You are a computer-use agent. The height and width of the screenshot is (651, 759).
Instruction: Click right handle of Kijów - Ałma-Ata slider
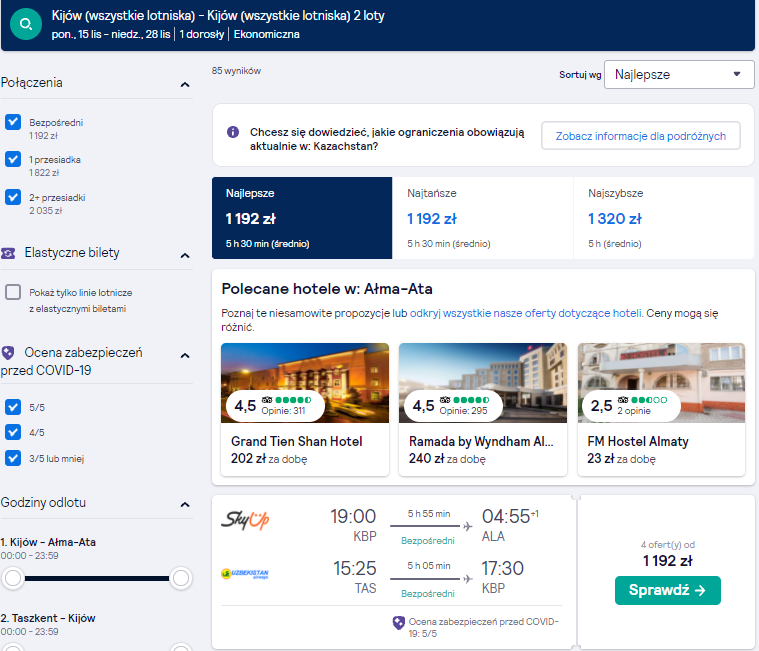click(181, 578)
